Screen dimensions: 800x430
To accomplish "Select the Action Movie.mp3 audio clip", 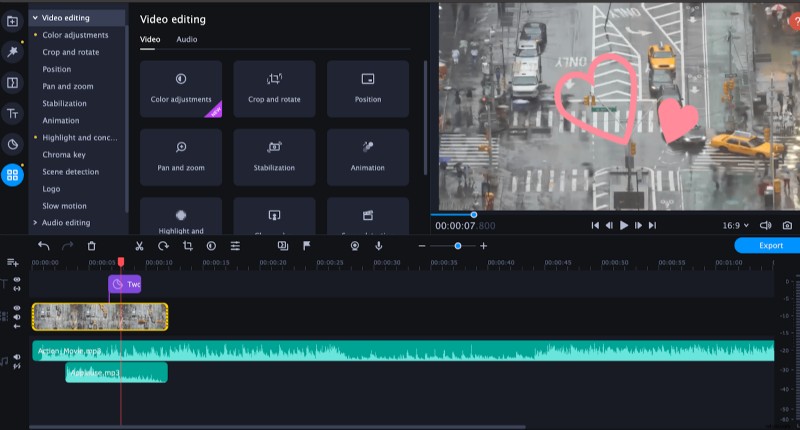I will (x=403, y=351).
